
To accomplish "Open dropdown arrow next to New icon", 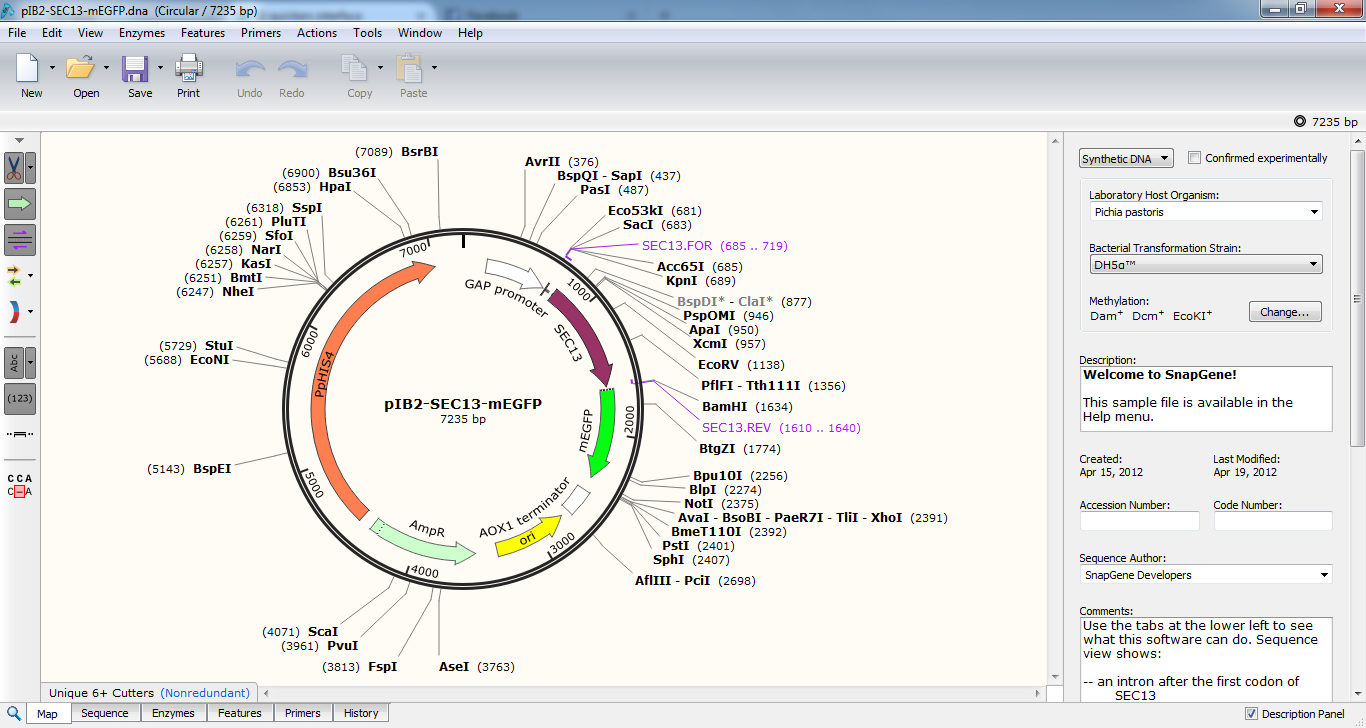I will [x=52, y=68].
